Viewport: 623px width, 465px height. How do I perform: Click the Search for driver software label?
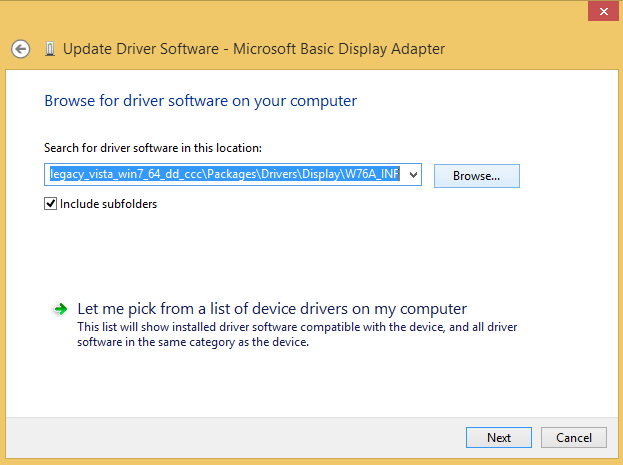click(x=152, y=148)
